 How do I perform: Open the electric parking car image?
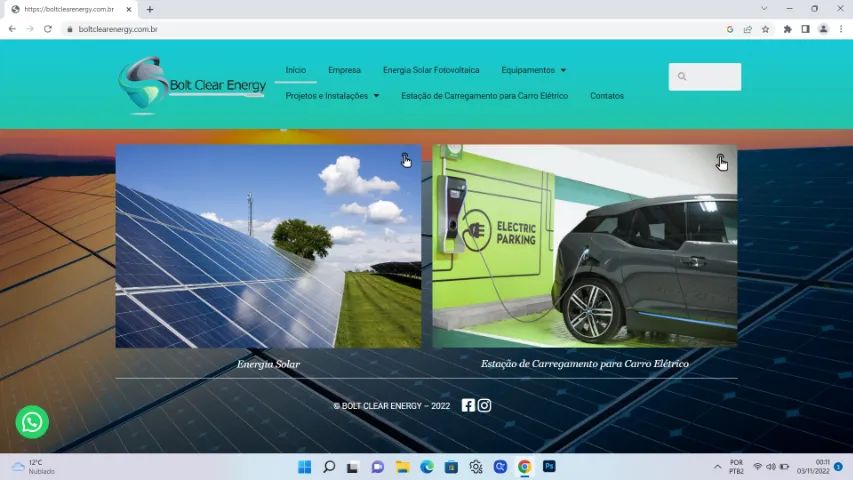pos(585,246)
